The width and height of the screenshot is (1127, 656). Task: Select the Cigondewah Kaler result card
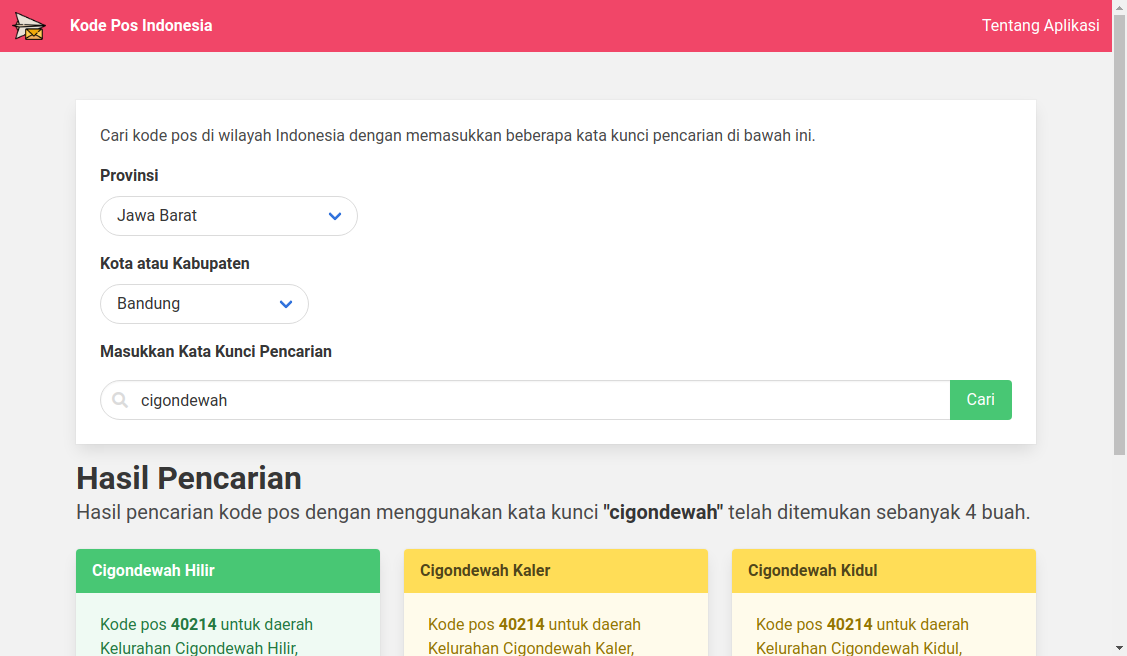click(x=556, y=600)
